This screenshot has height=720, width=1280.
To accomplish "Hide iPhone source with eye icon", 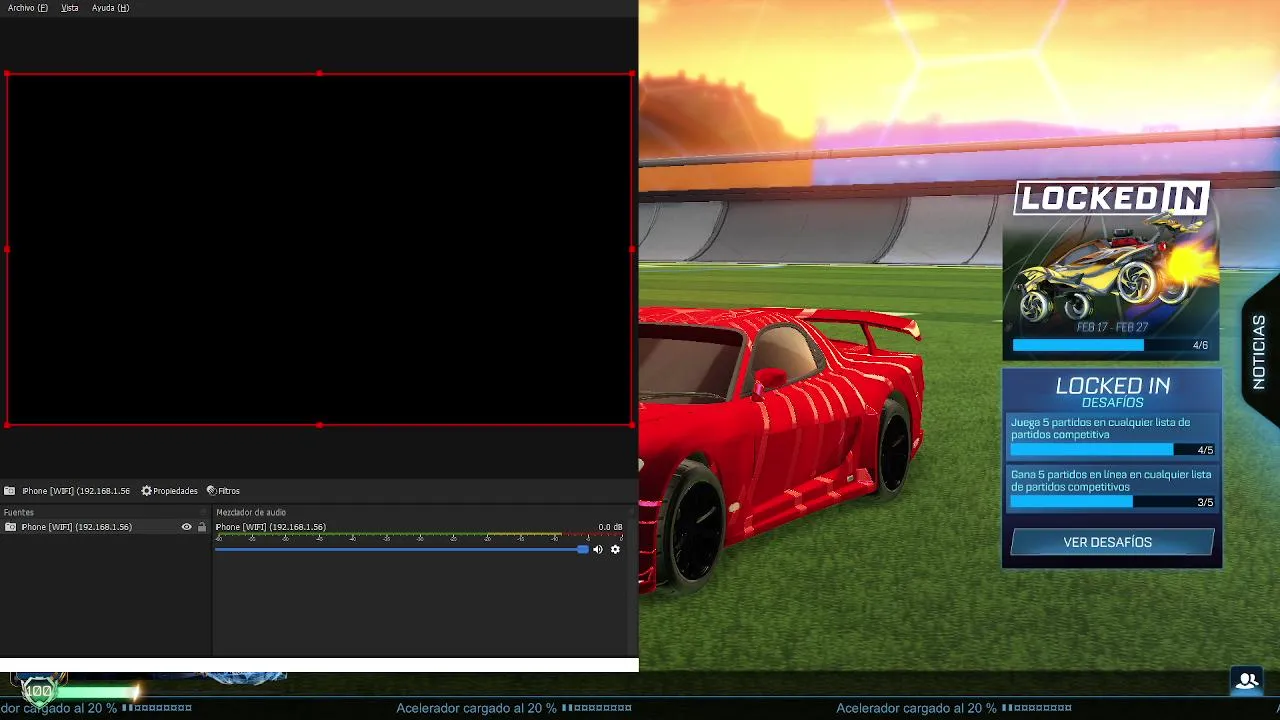I will point(186,527).
